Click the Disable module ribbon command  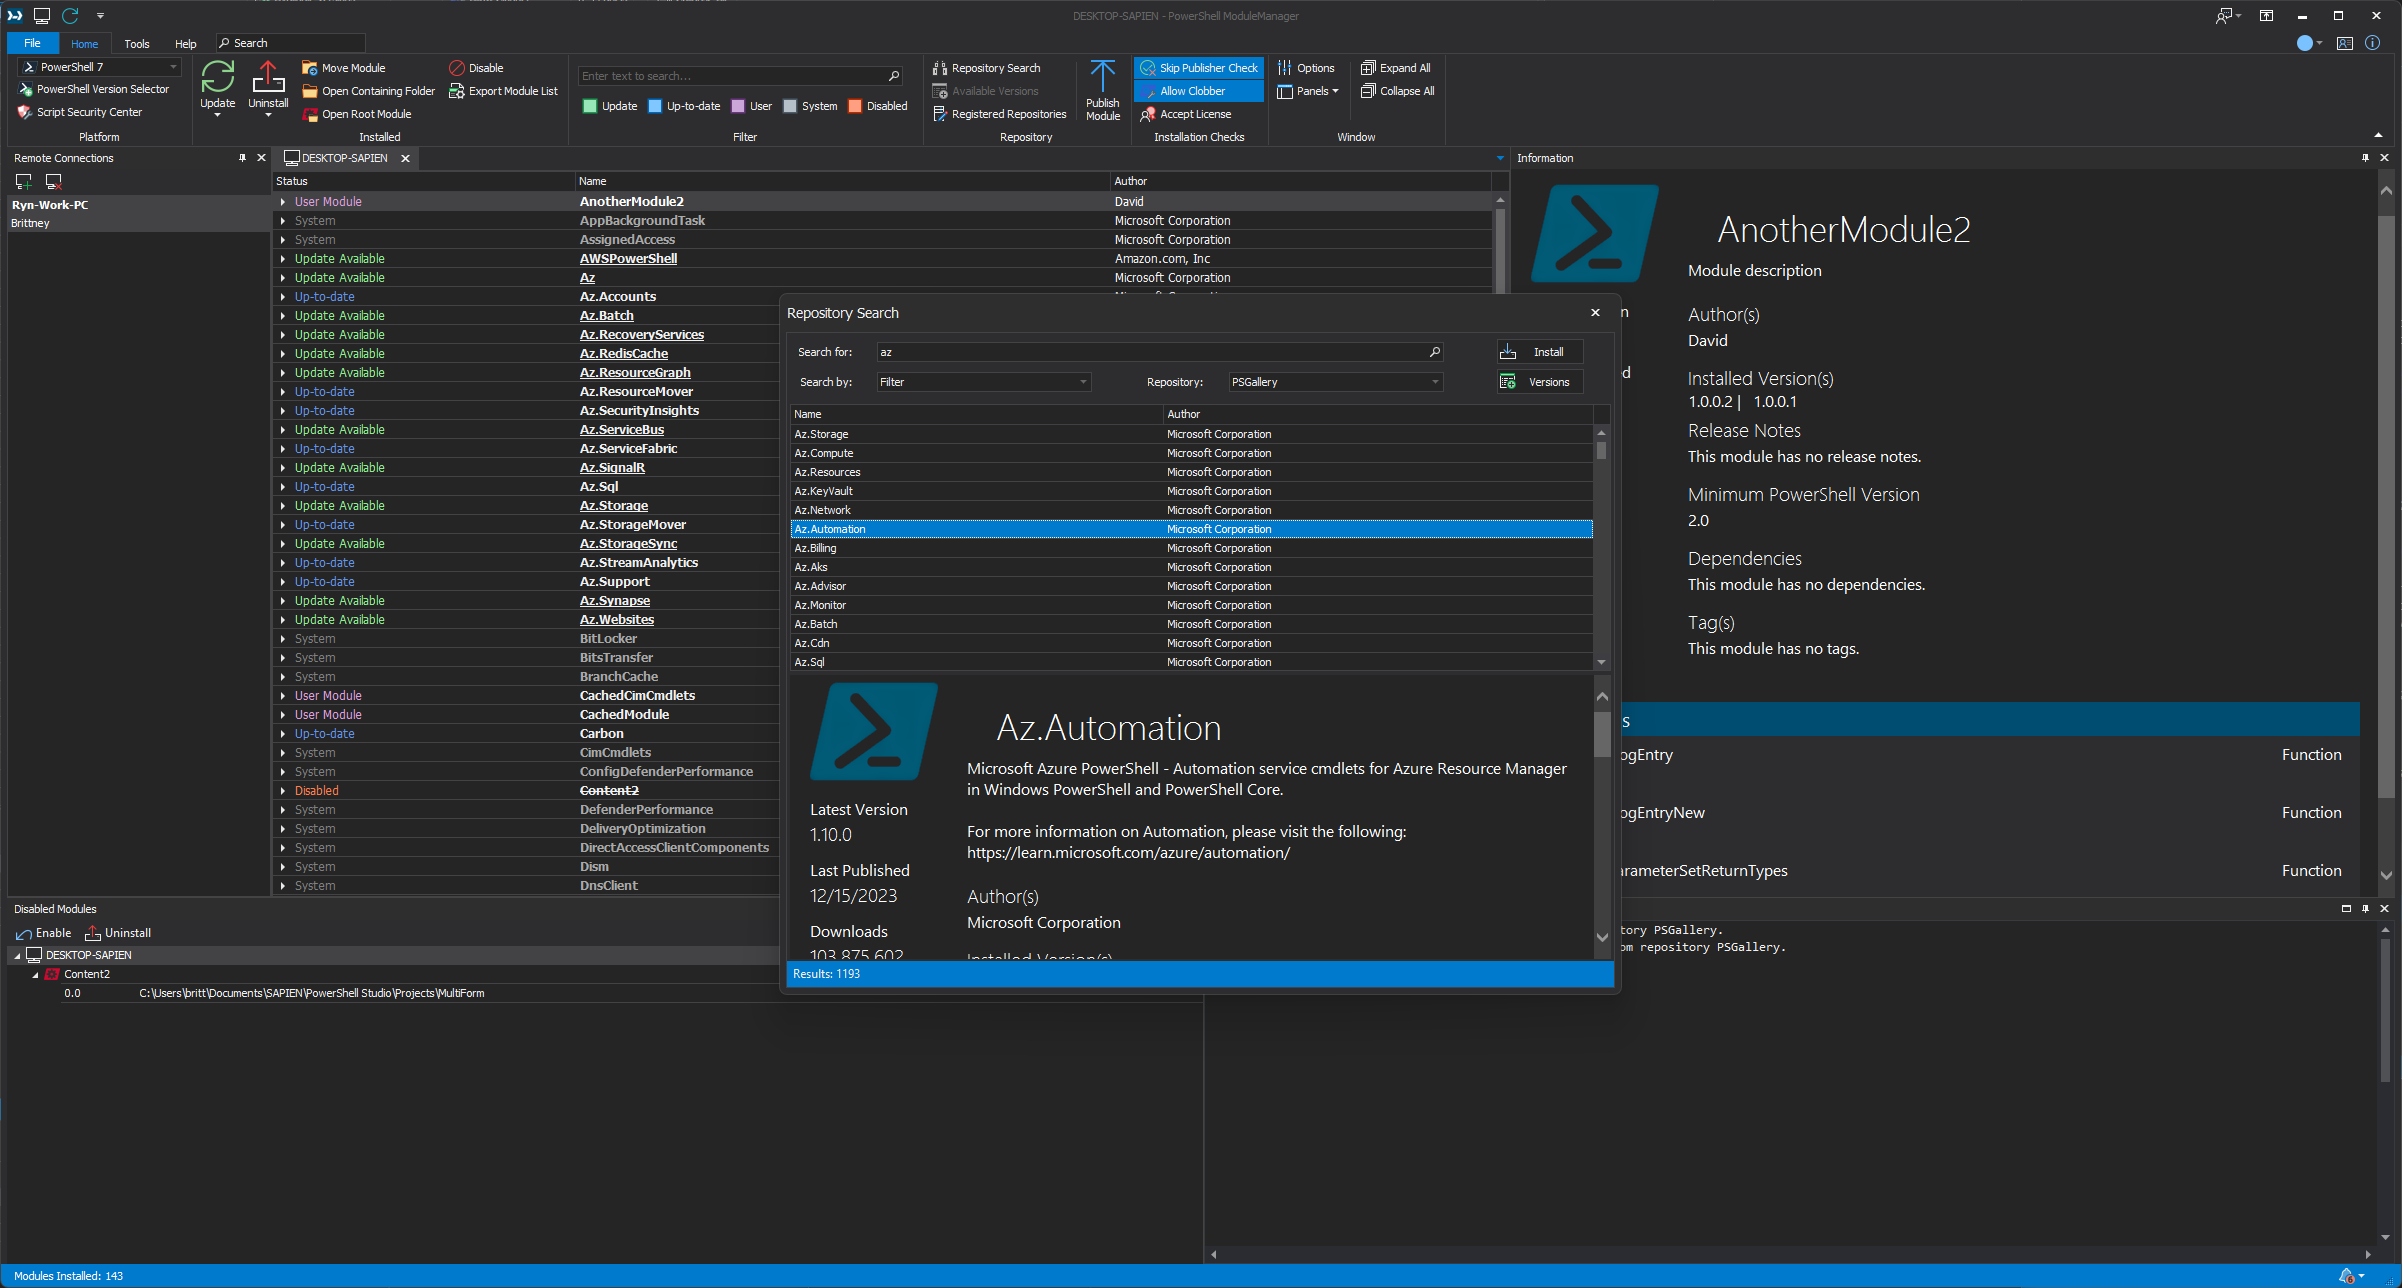(x=476, y=68)
